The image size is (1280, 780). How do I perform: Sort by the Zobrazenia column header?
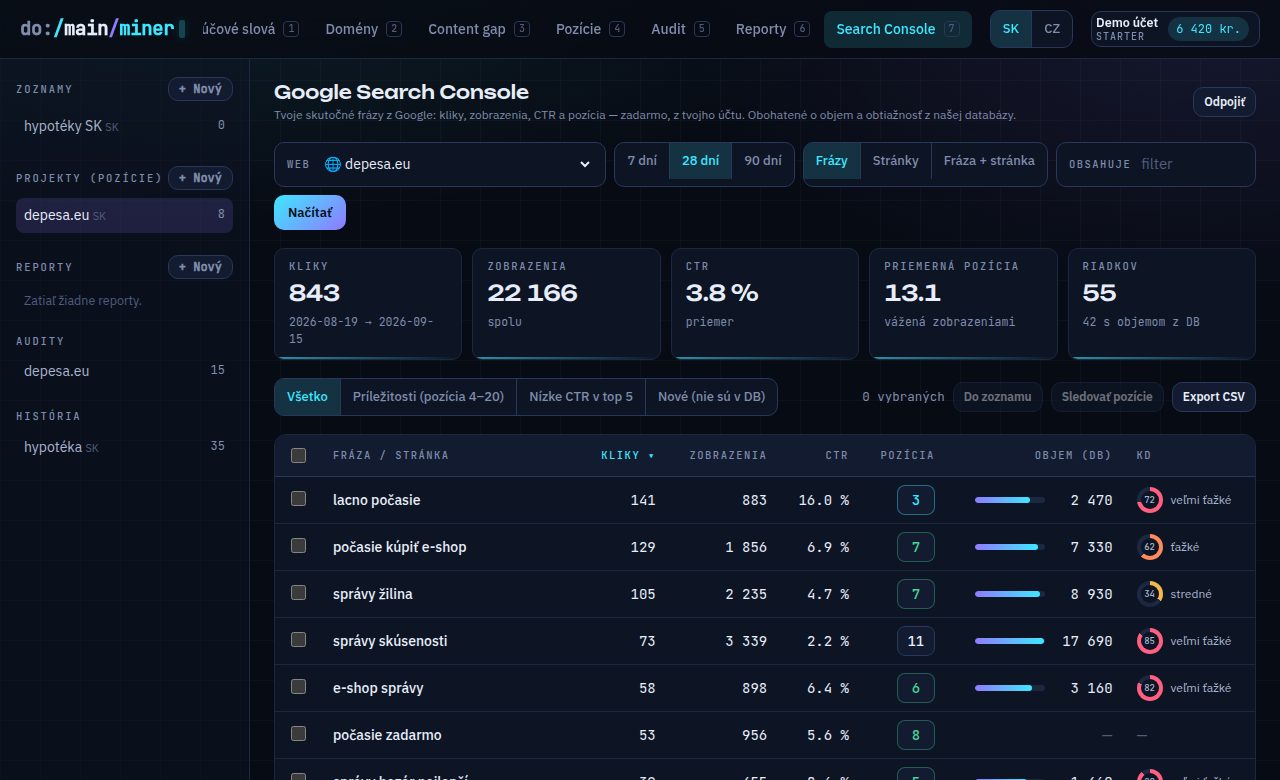pyautogui.click(x=728, y=455)
